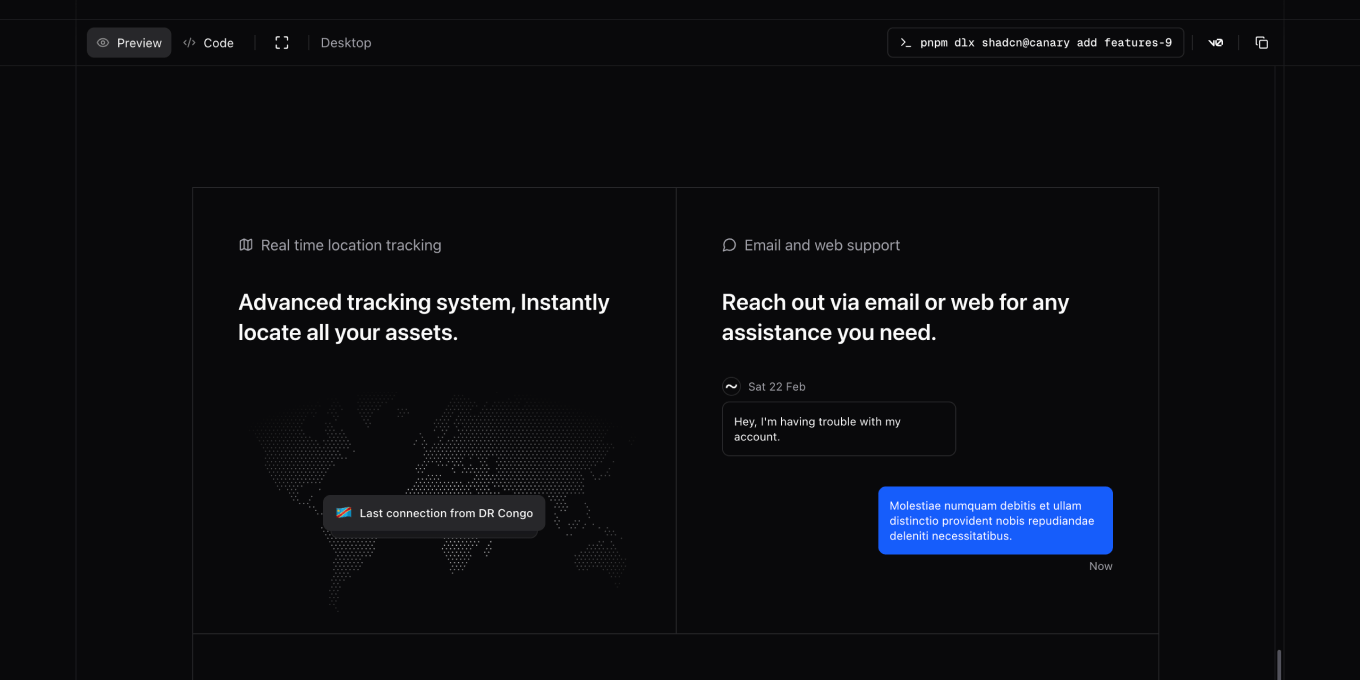Viewport: 1360px width, 680px height.
Task: Click the Last connection from DR Congo tooltip
Action: point(445,513)
